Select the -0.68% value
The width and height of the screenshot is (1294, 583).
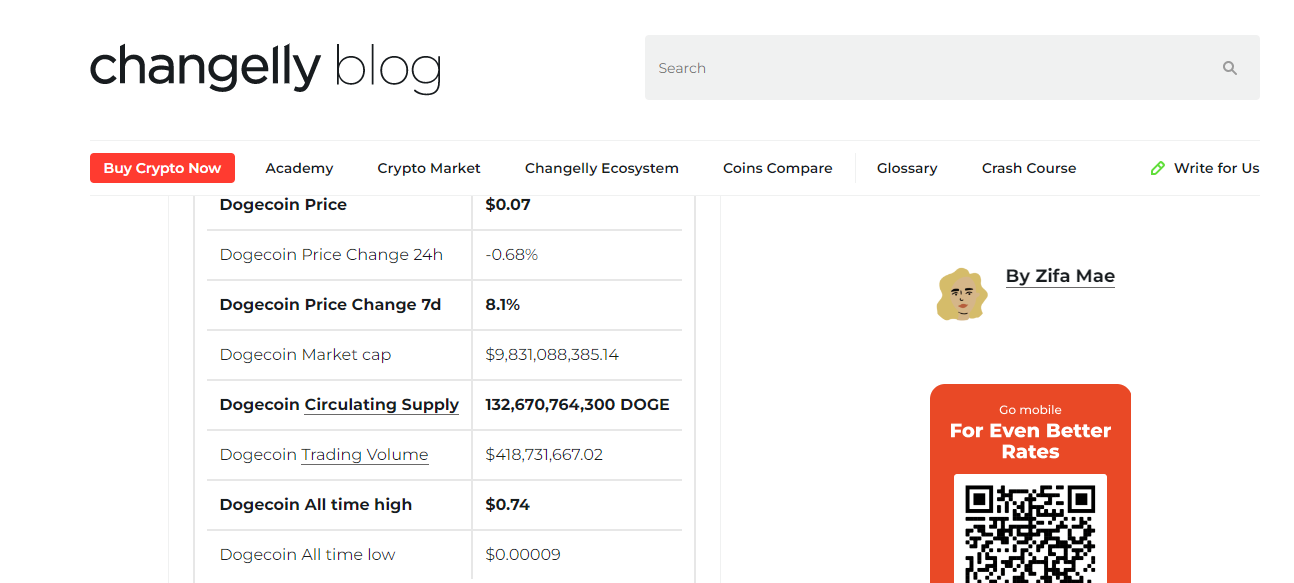(x=512, y=255)
